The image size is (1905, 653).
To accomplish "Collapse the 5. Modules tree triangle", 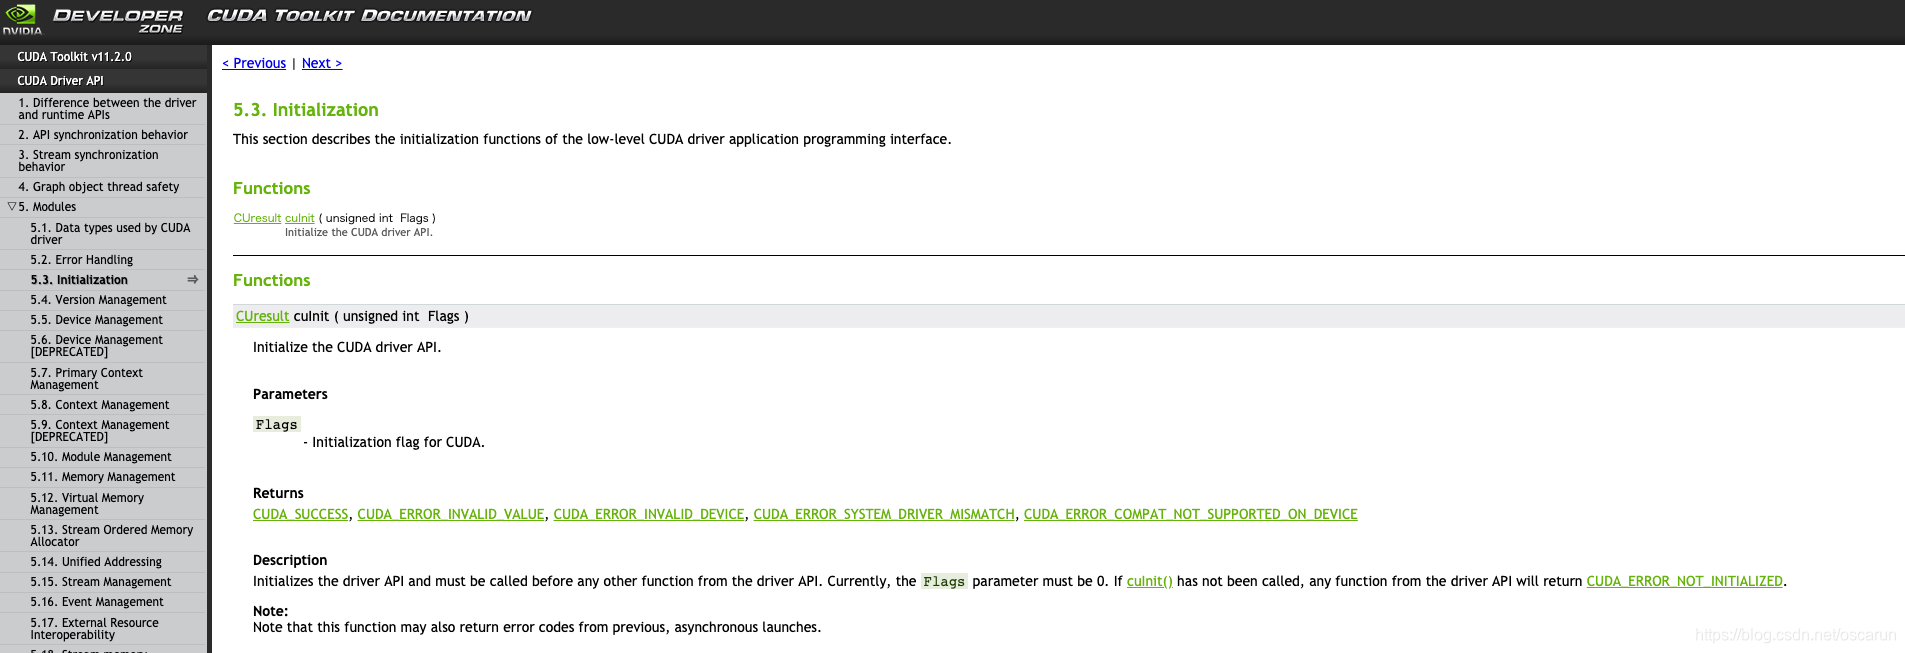I will point(11,207).
